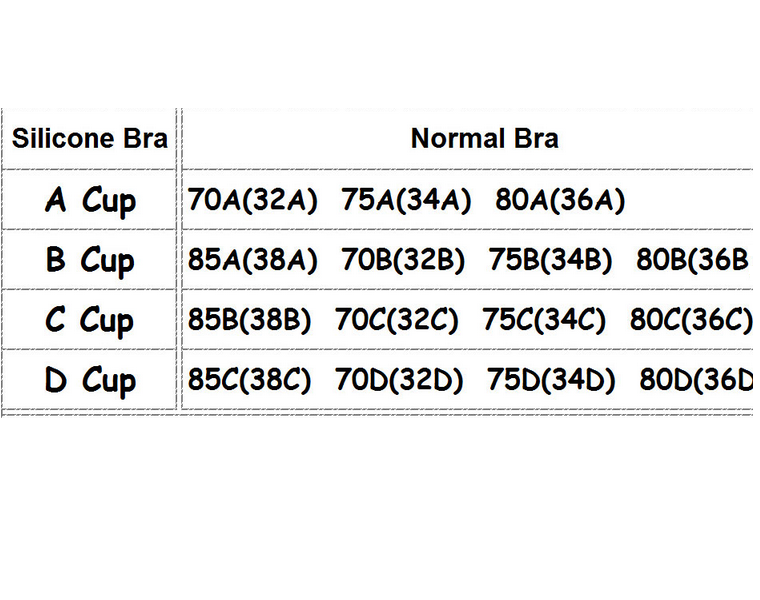Click size 70B(32B)

[403, 260]
